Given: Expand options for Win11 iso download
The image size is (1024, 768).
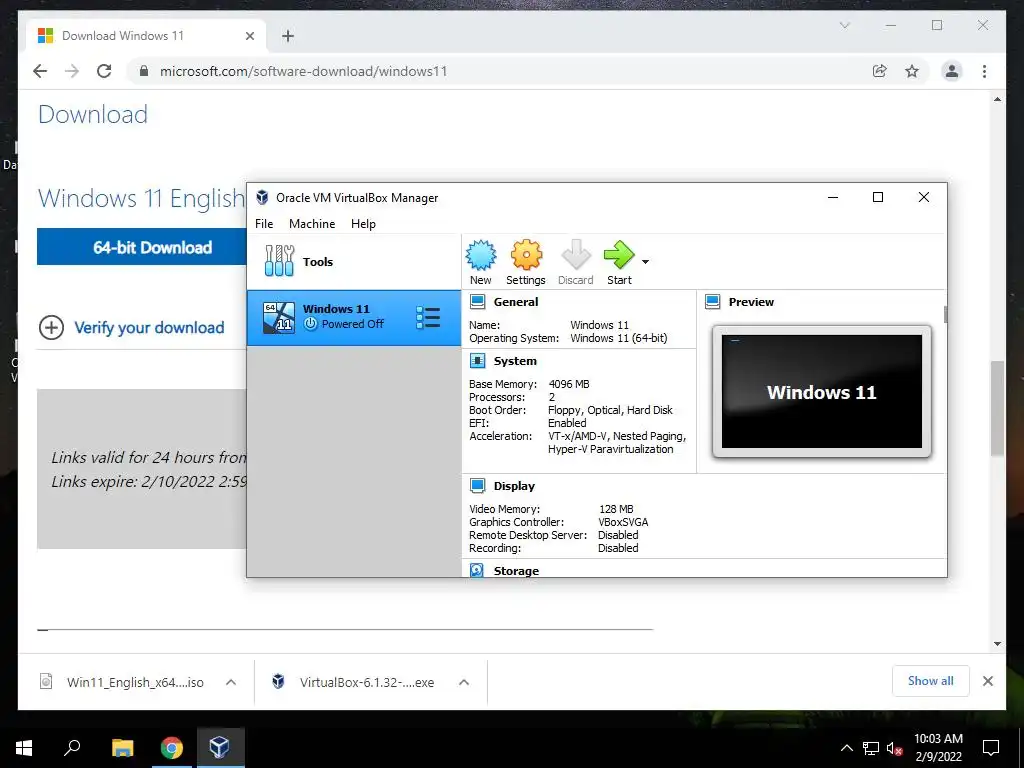Looking at the screenshot, I should [x=231, y=682].
